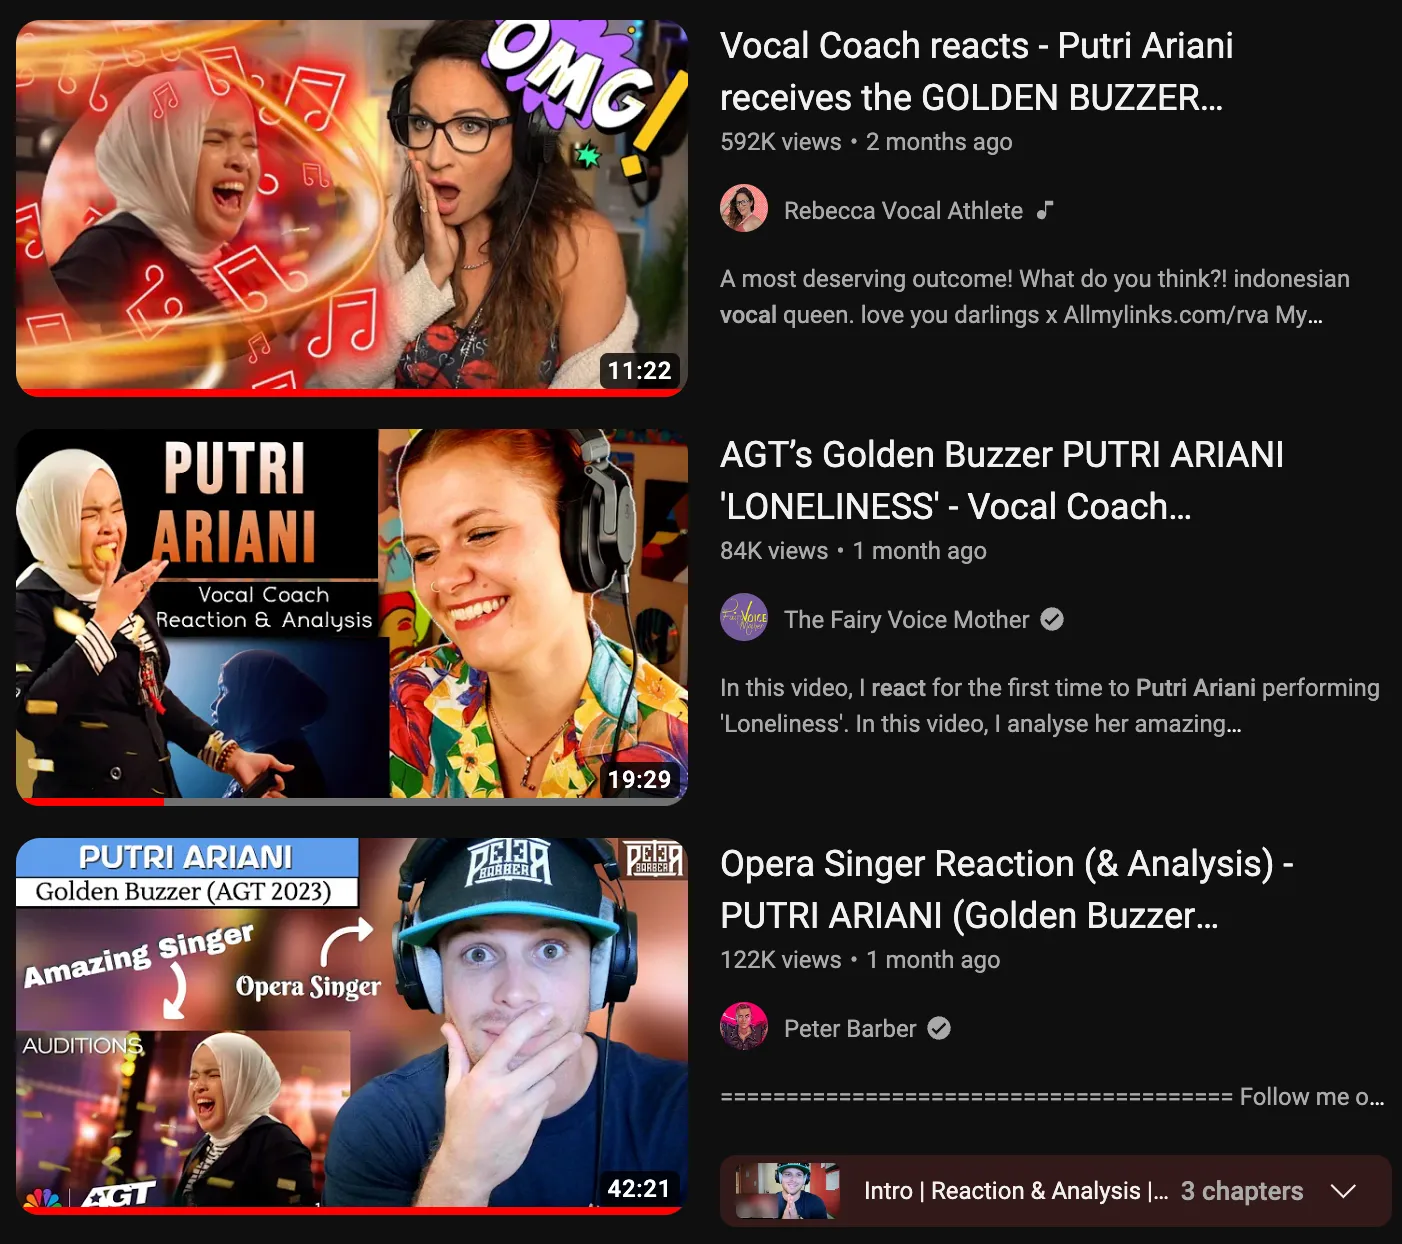The height and width of the screenshot is (1244, 1402).
Task: Open 'Opera Singer Reaction (& Analysis)' title
Action: point(1007,889)
